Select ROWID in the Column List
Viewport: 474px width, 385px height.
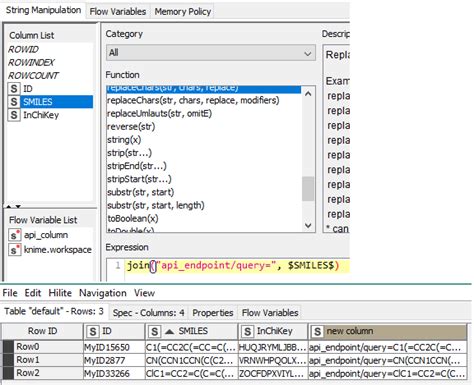tap(23, 49)
